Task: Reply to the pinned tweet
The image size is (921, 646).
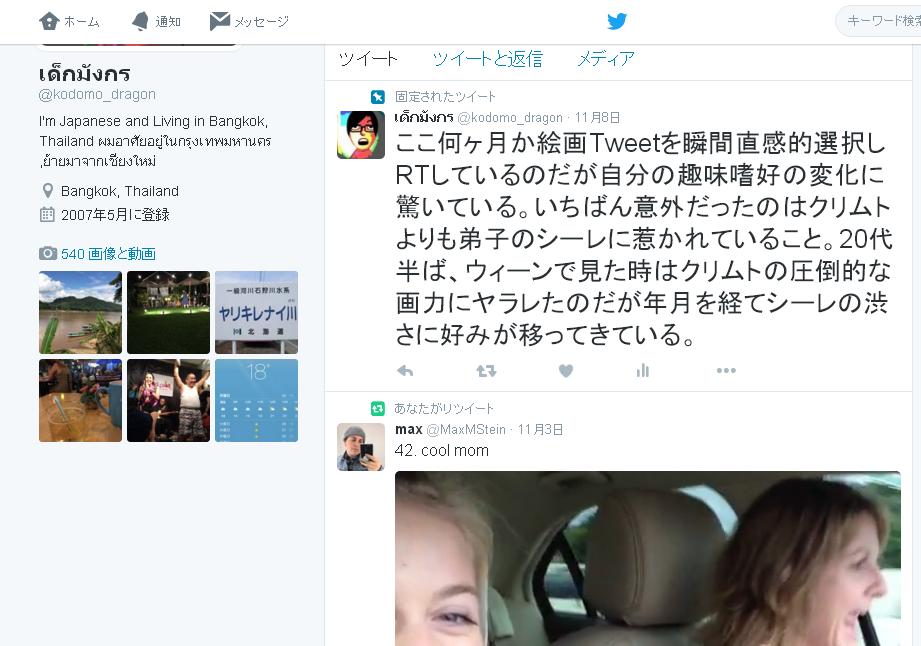Action: click(x=405, y=371)
